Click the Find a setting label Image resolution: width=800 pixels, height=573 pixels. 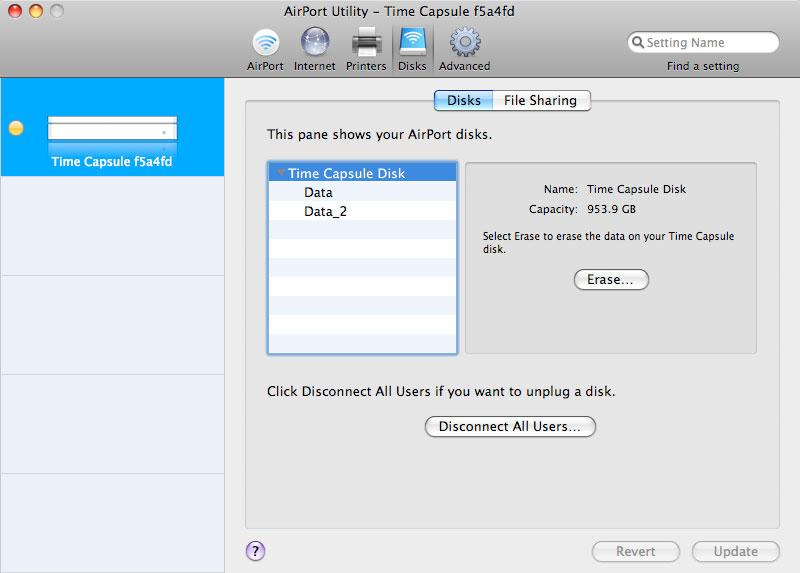[x=703, y=66]
